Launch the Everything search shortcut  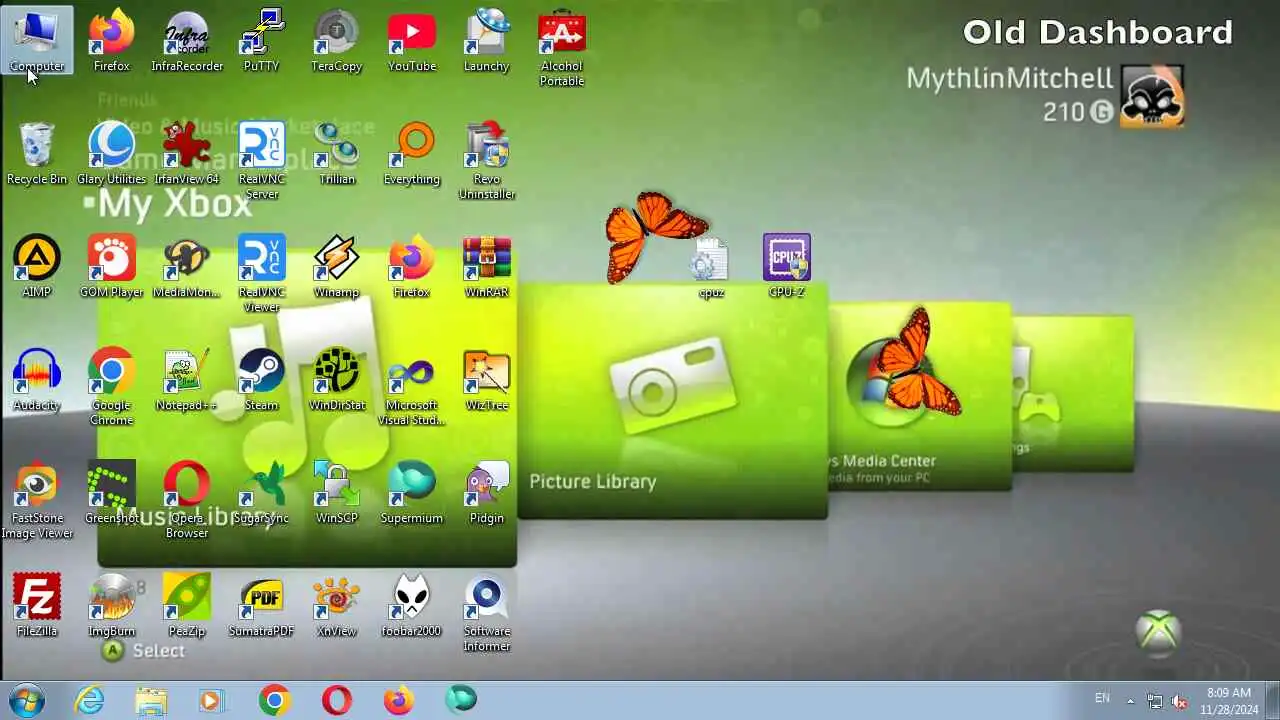[x=412, y=155]
